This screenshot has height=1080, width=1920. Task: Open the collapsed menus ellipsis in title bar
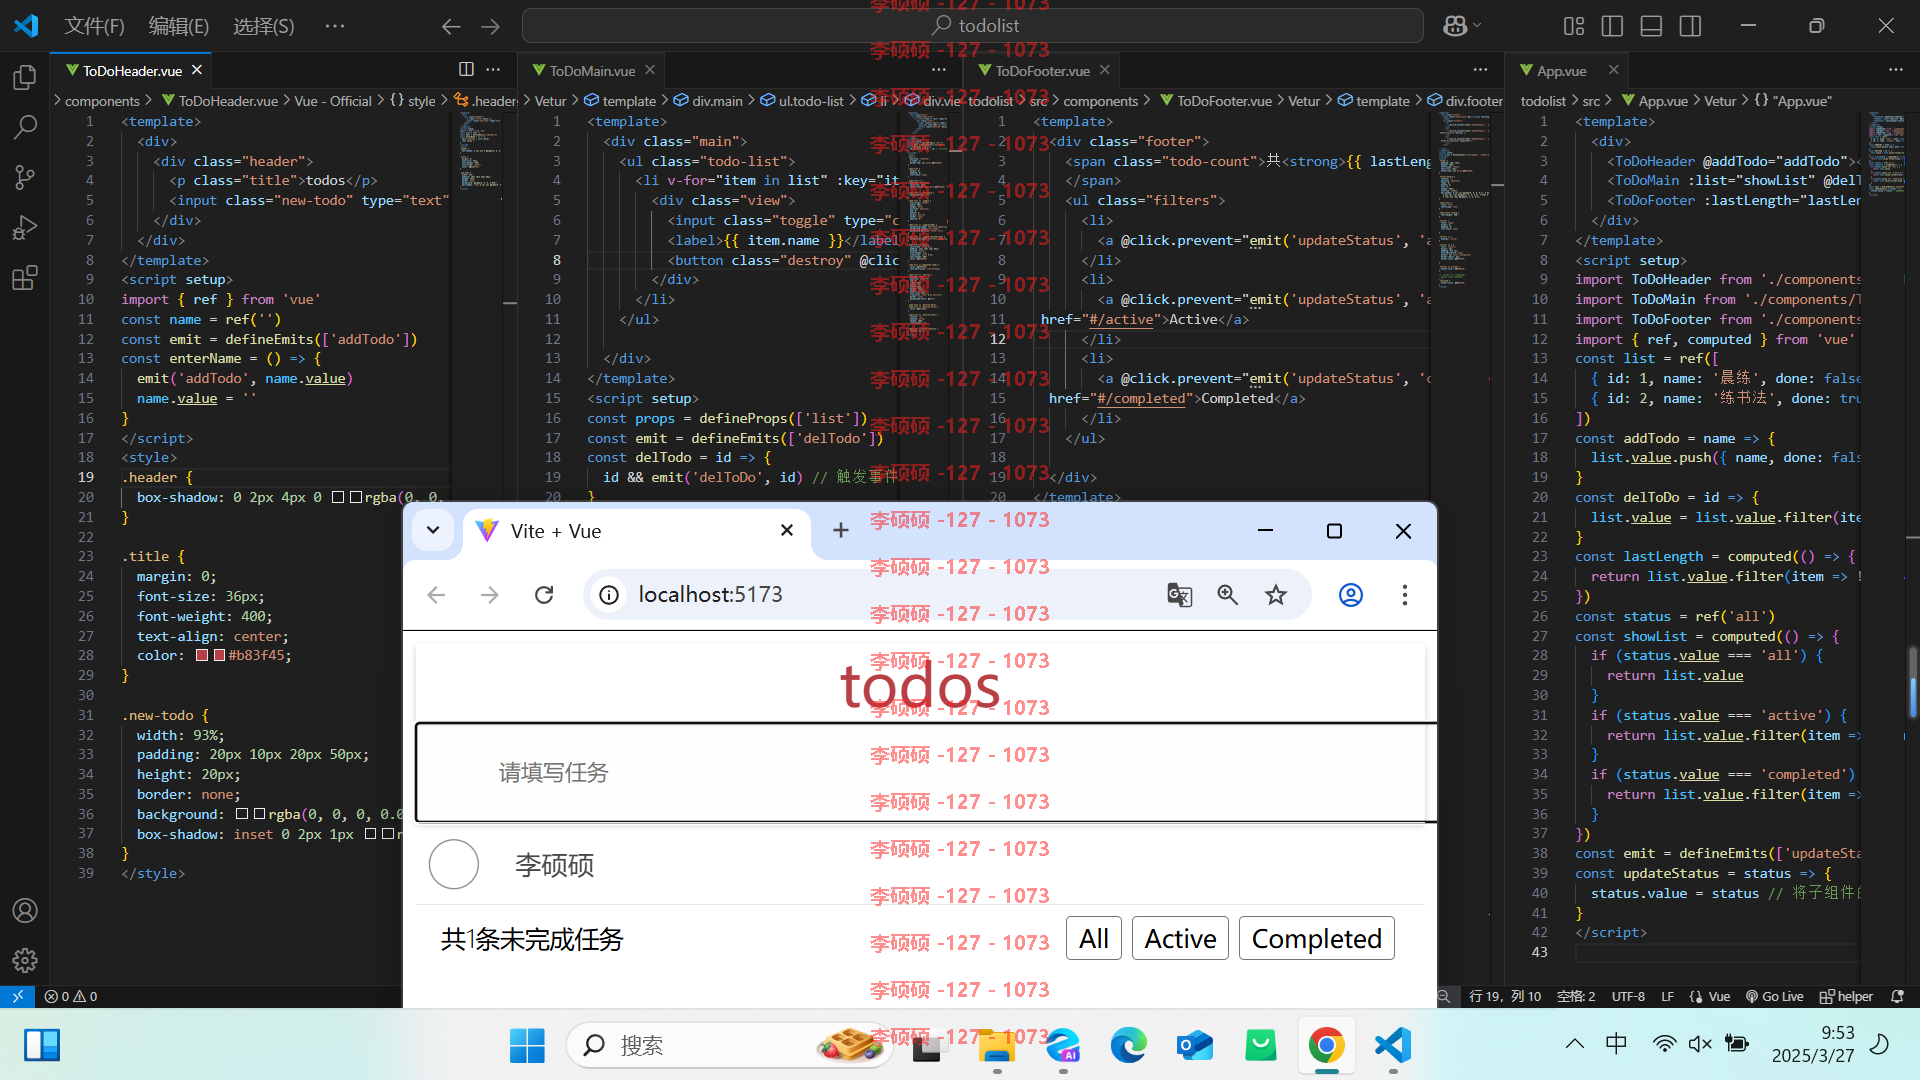click(x=335, y=26)
